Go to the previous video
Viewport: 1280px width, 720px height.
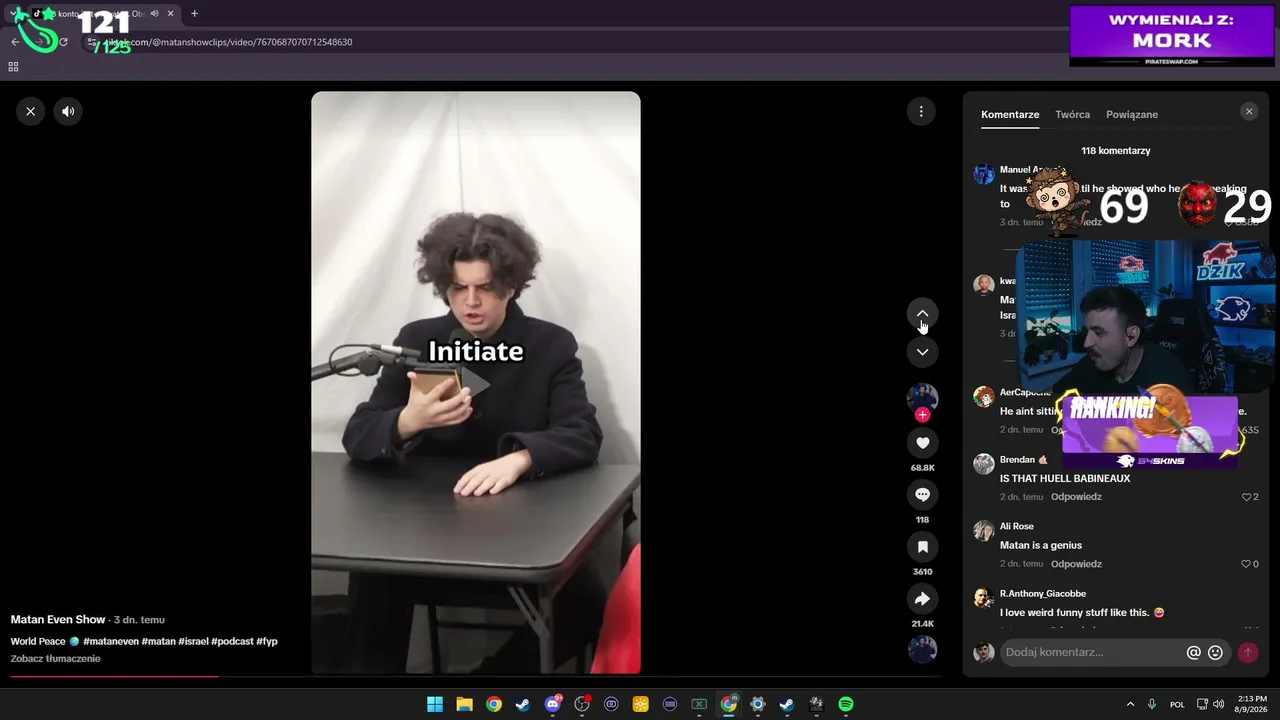click(x=922, y=314)
